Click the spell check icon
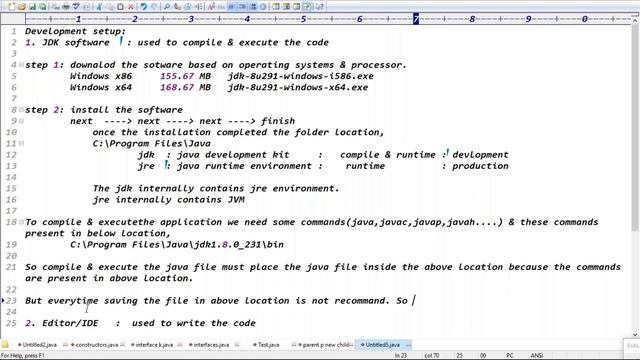This screenshot has width=640, height=360. click(76, 7)
